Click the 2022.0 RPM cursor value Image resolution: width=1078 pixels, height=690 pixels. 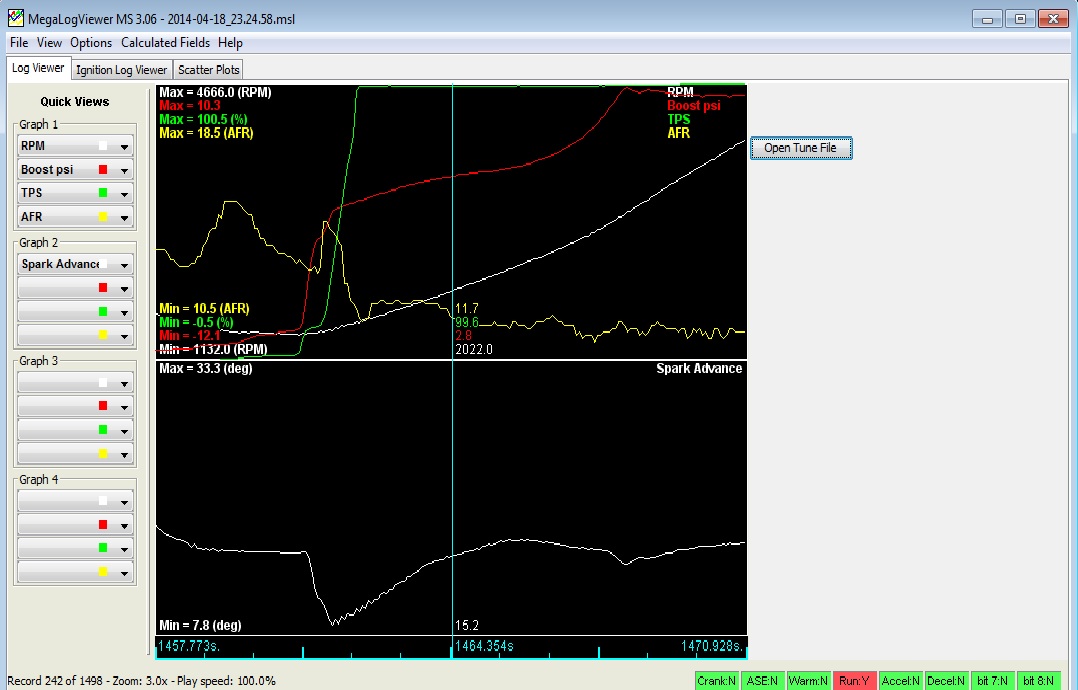coord(474,349)
